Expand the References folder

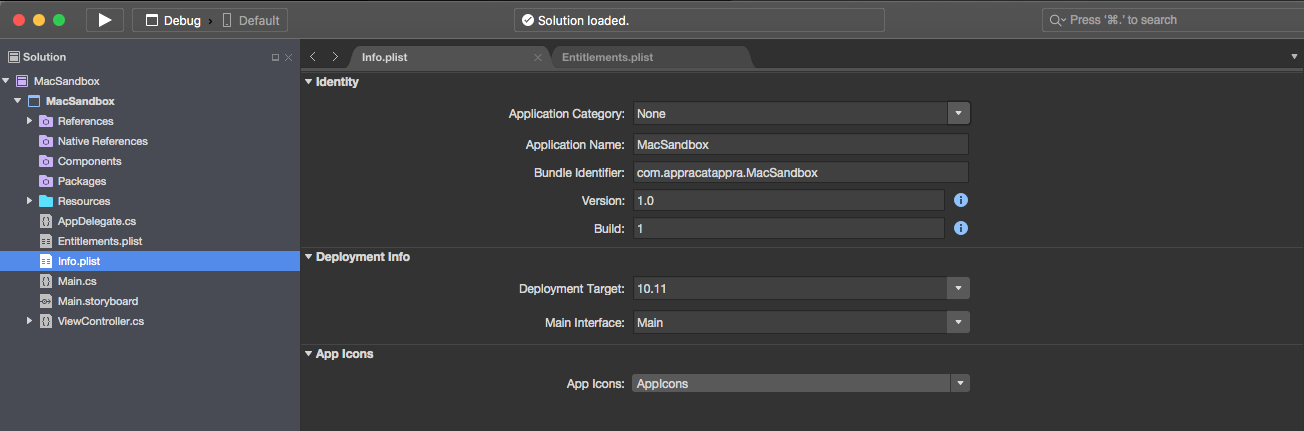(30, 121)
